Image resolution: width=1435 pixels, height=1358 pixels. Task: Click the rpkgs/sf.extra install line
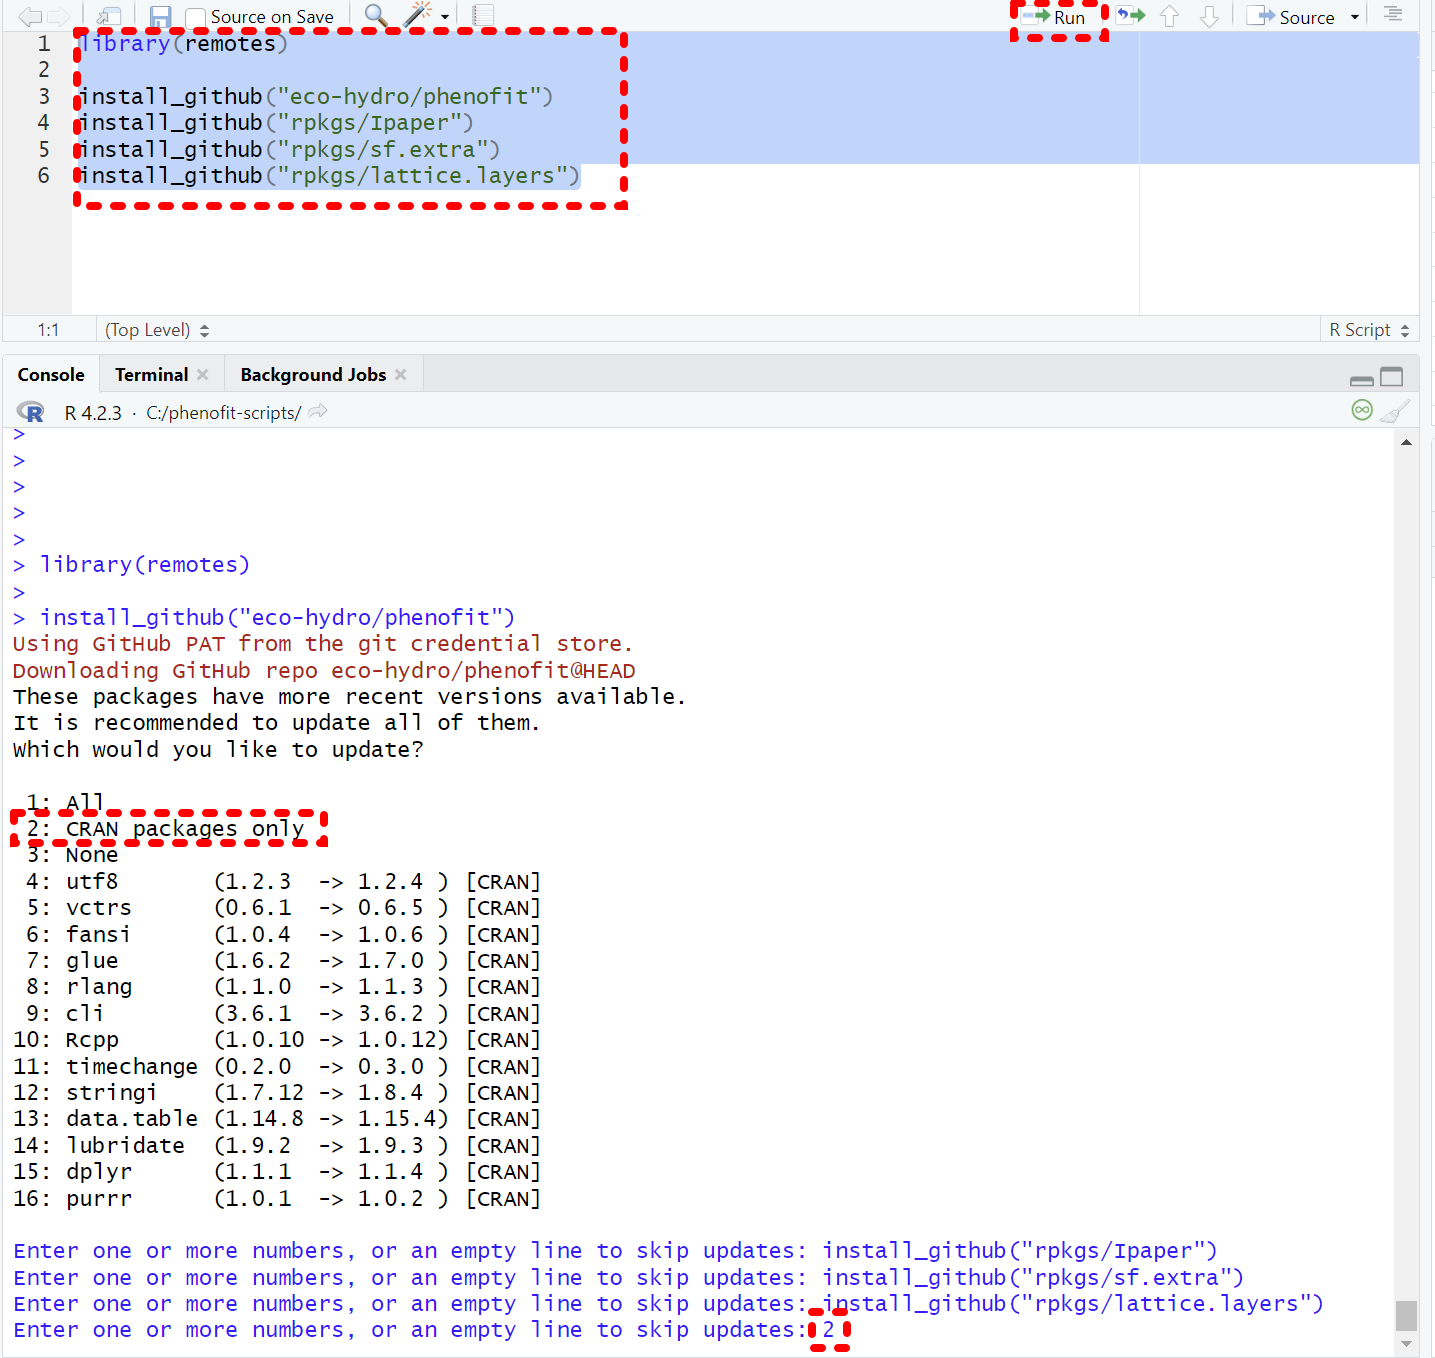(289, 150)
